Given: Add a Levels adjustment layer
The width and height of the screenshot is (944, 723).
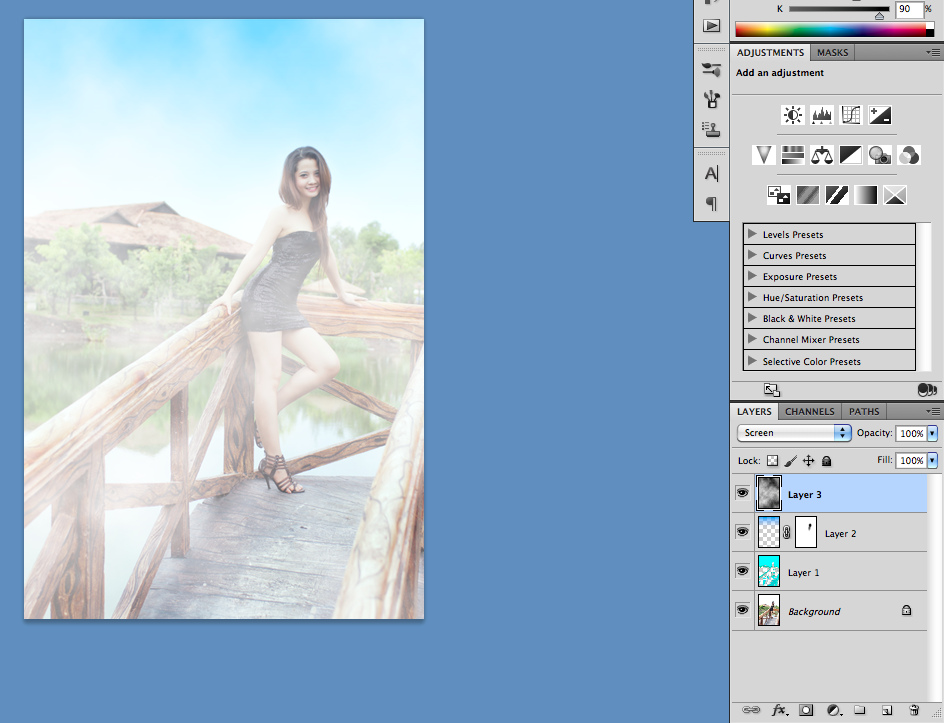Looking at the screenshot, I should [821, 115].
